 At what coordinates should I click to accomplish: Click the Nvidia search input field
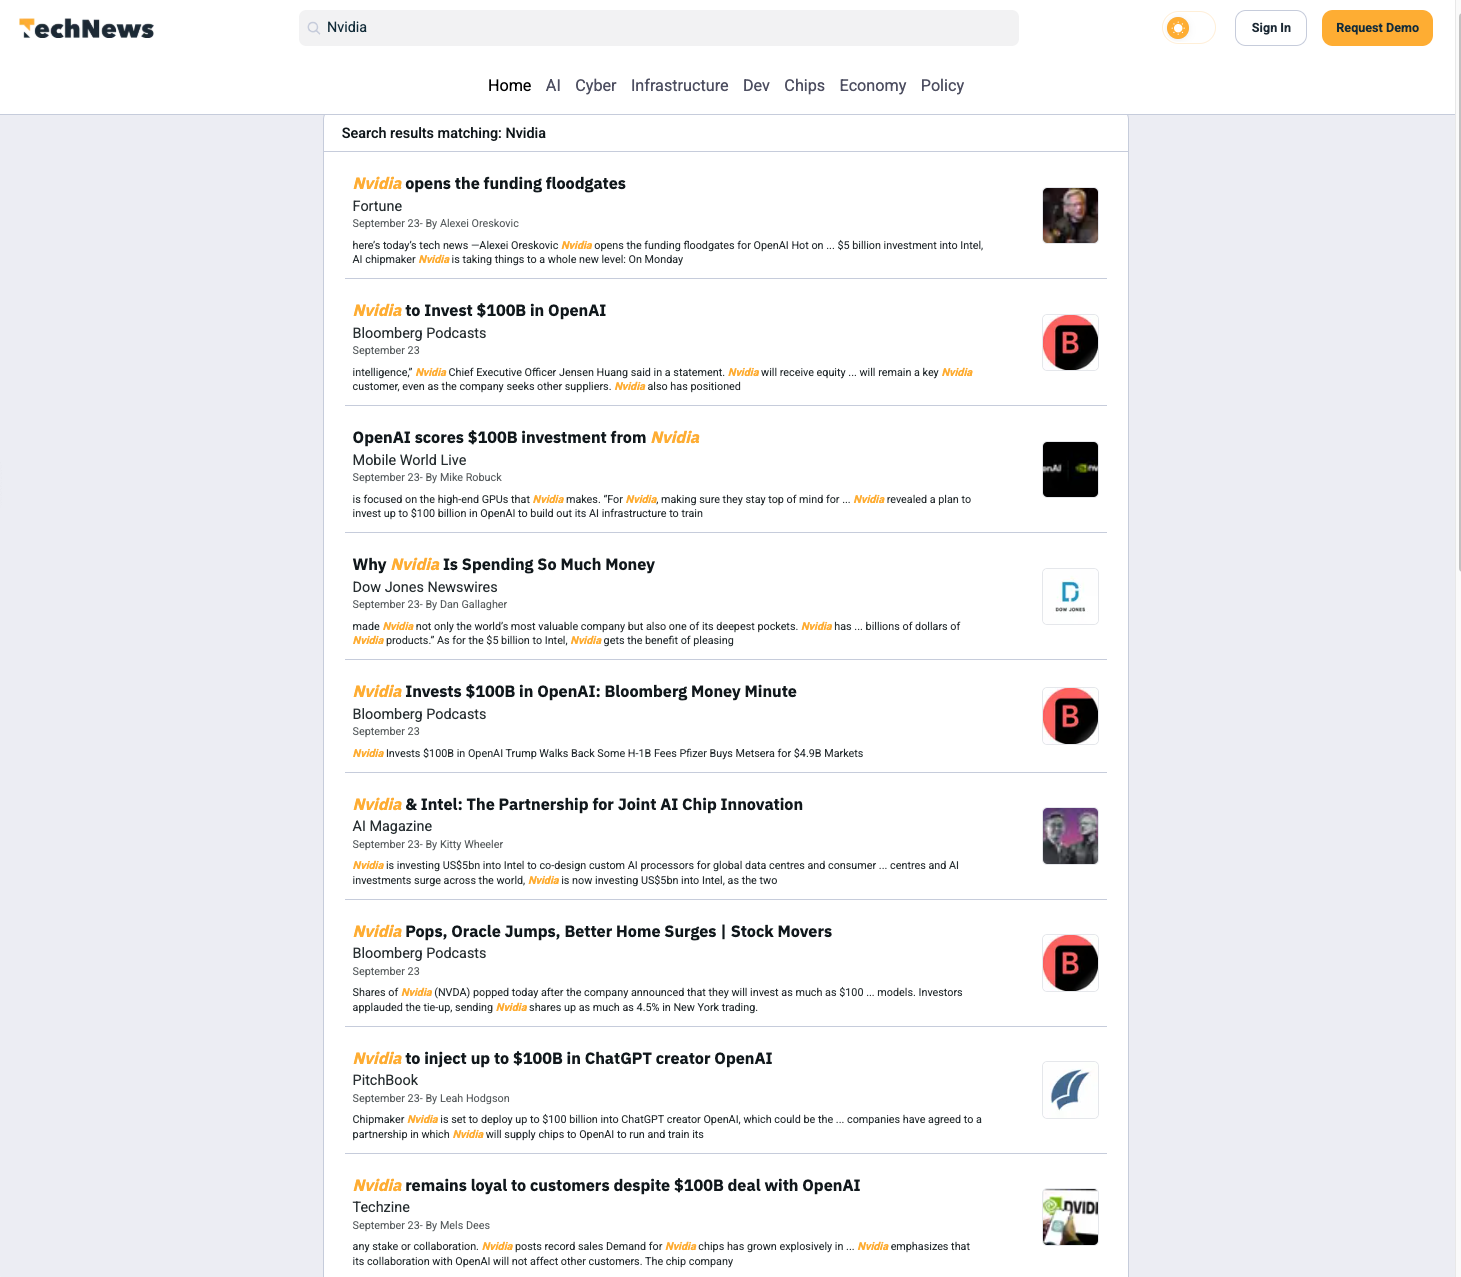pyautogui.click(x=660, y=28)
